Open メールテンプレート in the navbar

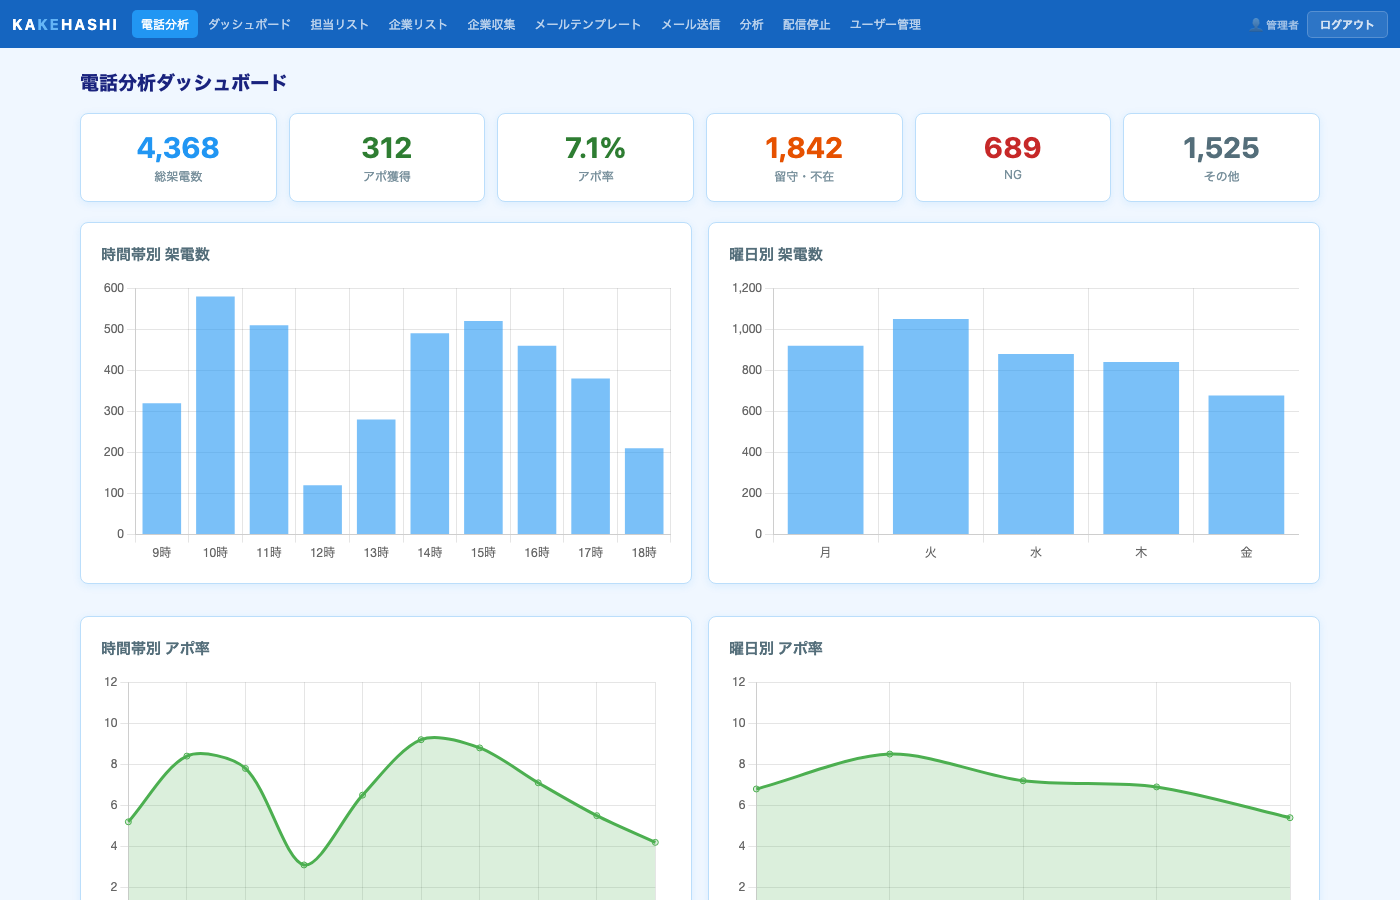(x=588, y=24)
